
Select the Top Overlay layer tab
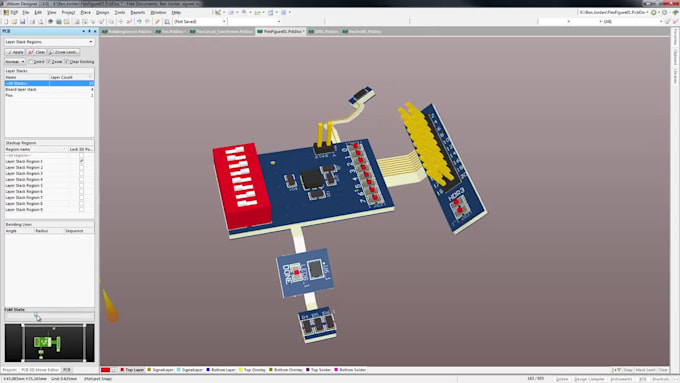(x=252, y=370)
